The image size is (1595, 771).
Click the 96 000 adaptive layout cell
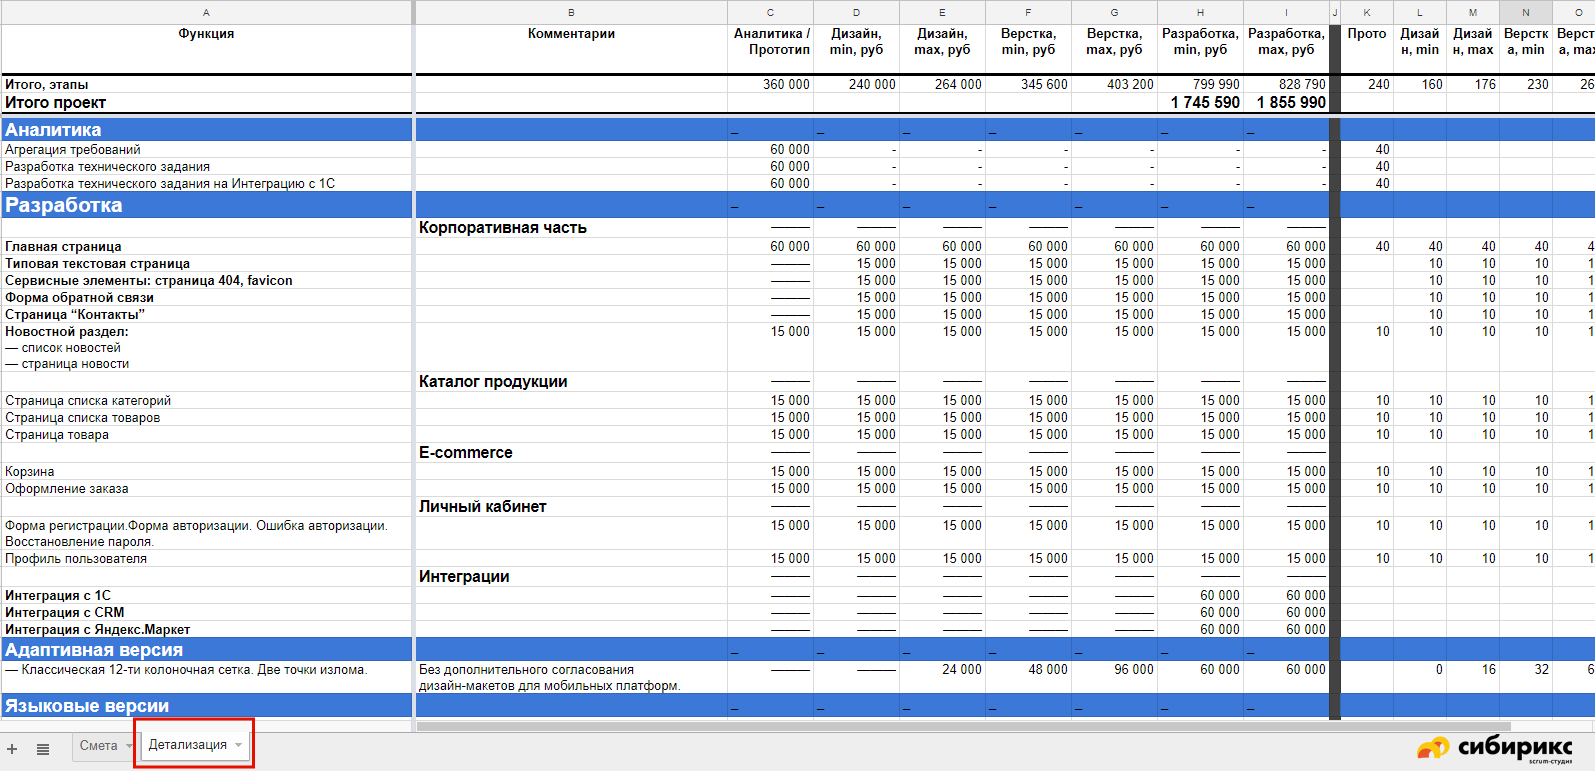coord(1114,677)
